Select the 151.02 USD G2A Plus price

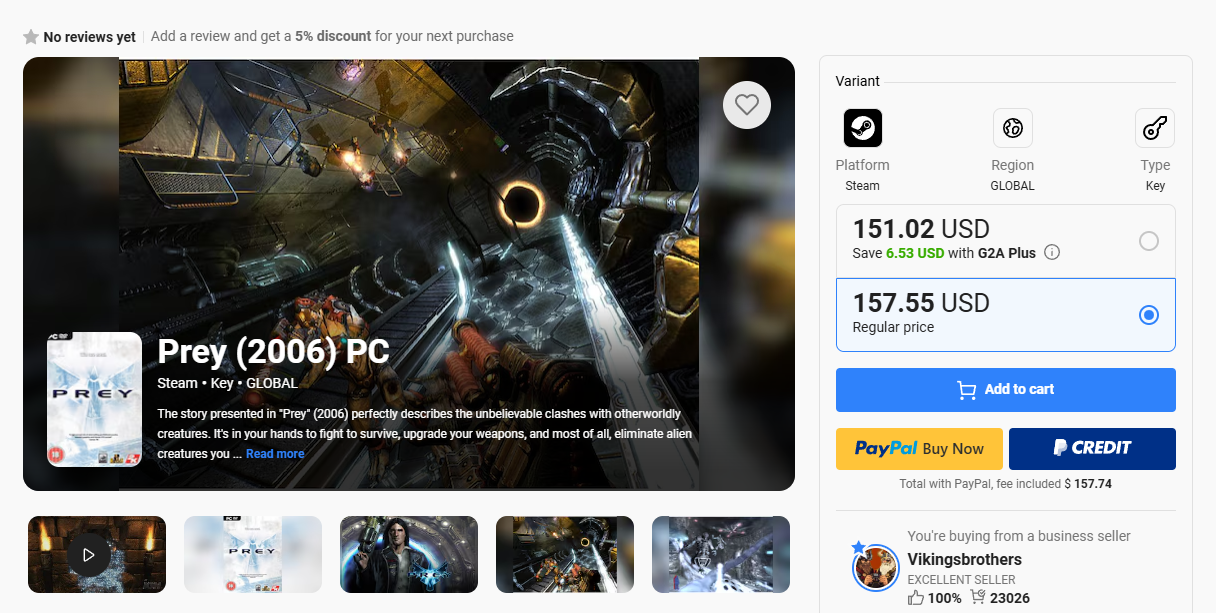[x=1005, y=241]
